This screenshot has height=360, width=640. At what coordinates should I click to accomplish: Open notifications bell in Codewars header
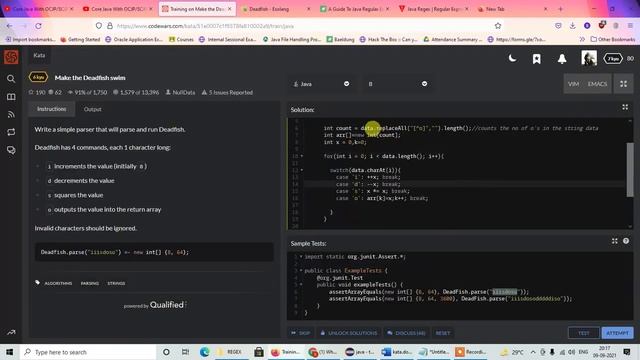click(562, 59)
